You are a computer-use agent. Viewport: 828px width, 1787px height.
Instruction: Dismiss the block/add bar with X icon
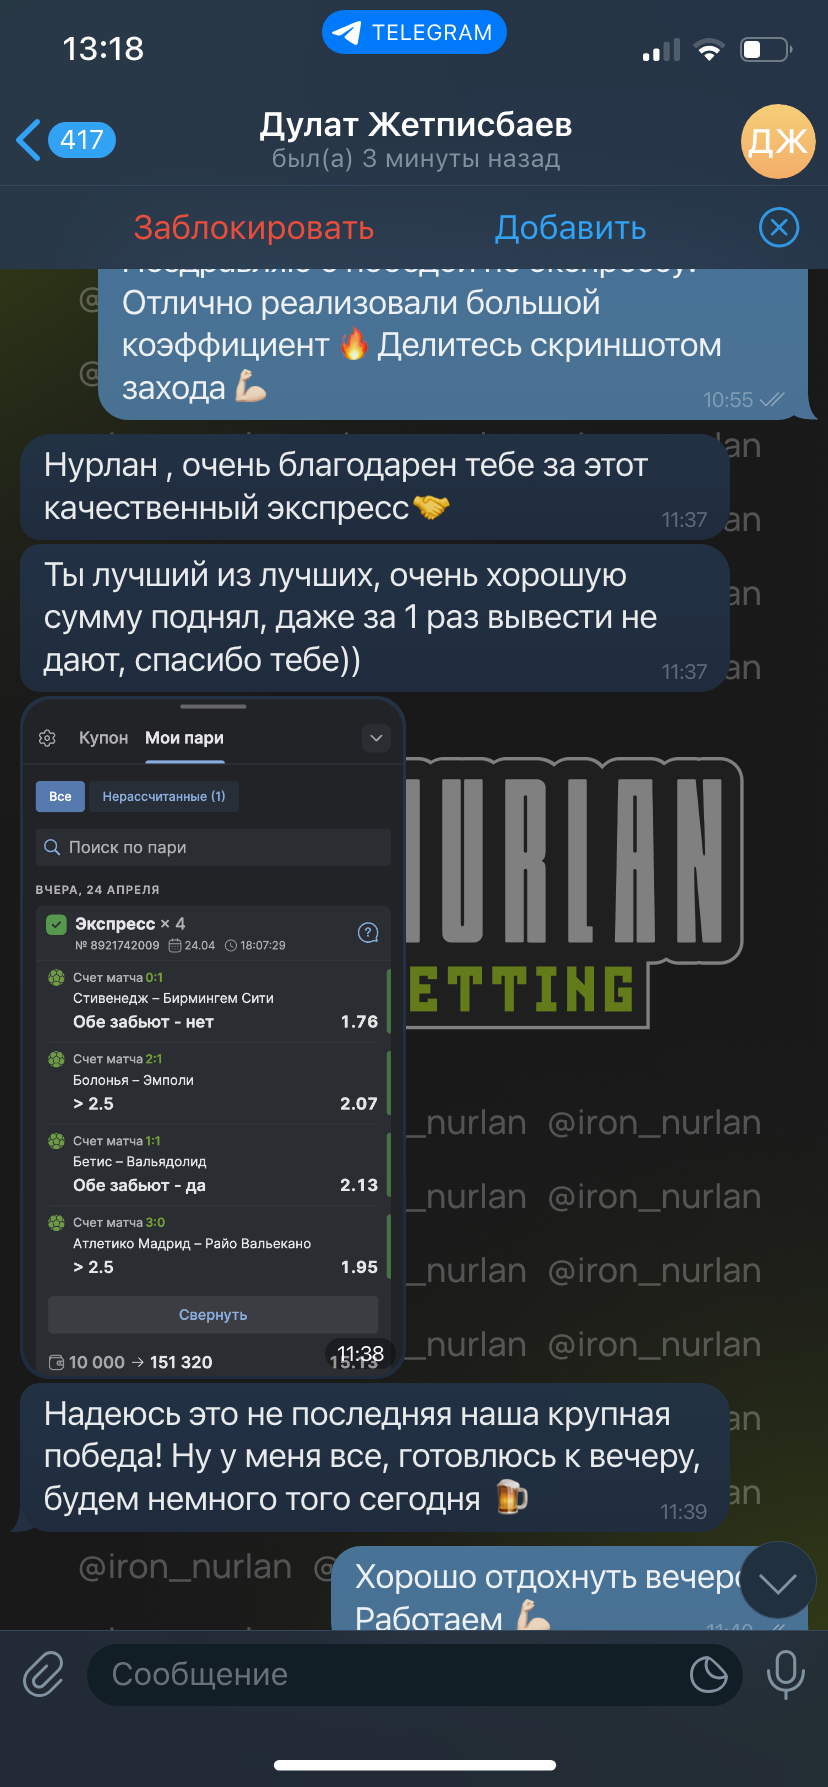tap(779, 228)
